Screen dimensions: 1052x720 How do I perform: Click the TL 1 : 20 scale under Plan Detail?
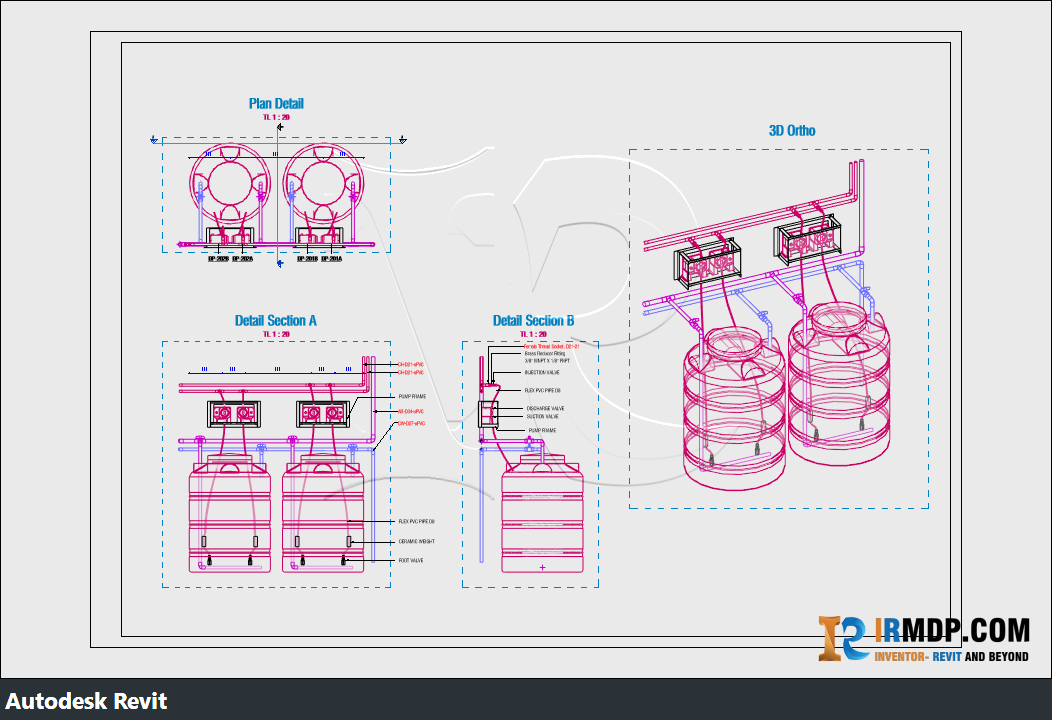point(276,117)
